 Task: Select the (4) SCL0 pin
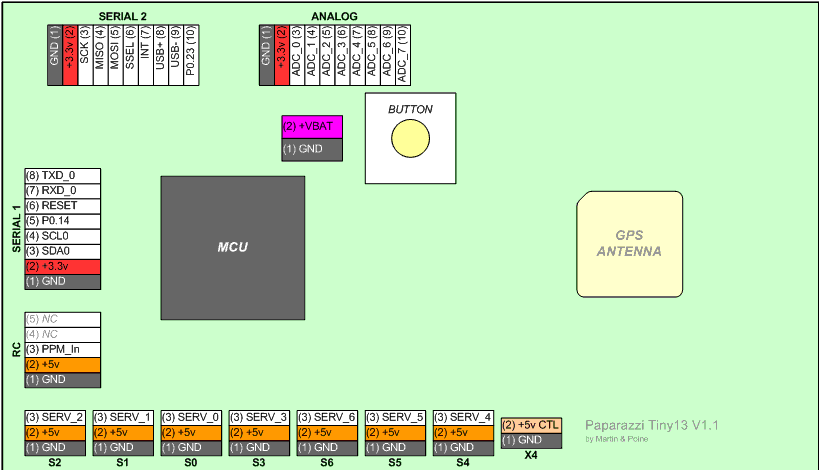point(63,236)
